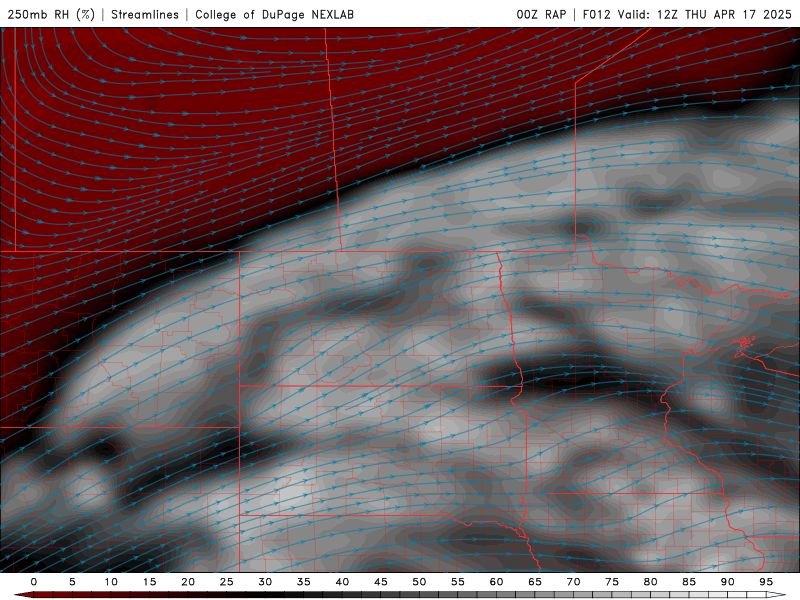This screenshot has width=800, height=600.
Task: Click the colorbar label '20'
Action: click(188, 582)
